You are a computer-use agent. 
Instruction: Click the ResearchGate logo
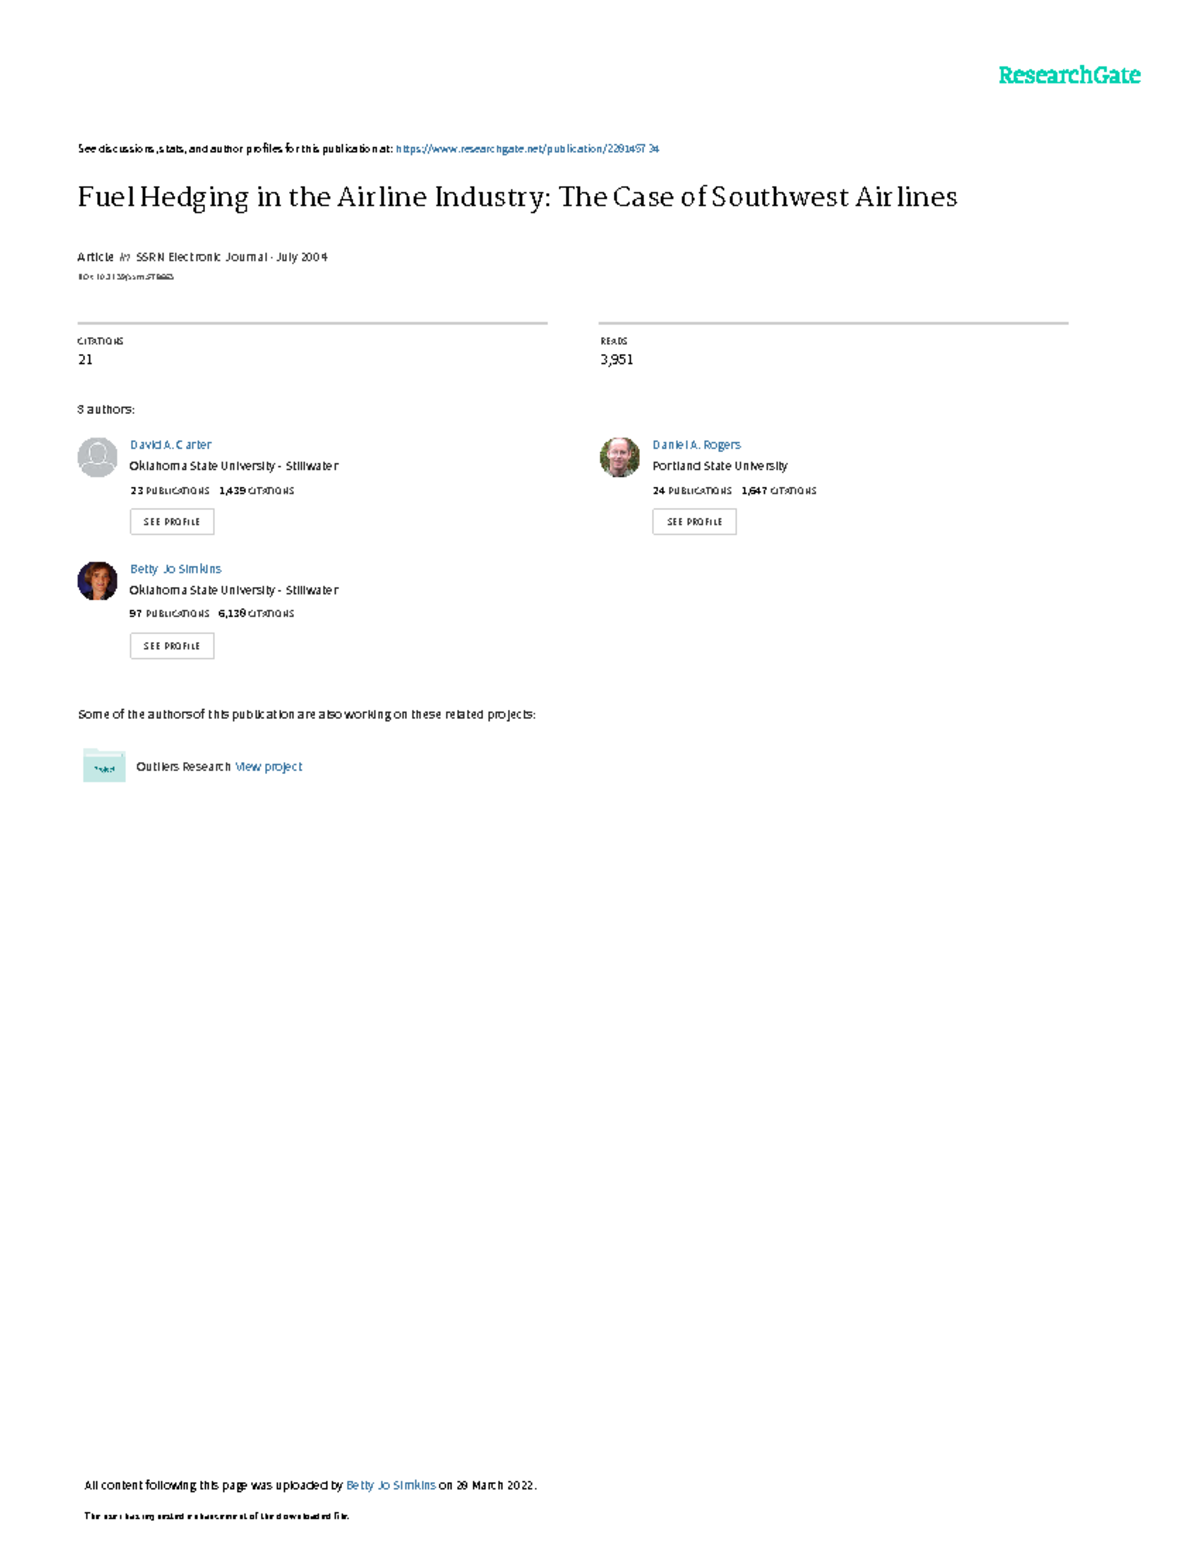(x=1068, y=76)
